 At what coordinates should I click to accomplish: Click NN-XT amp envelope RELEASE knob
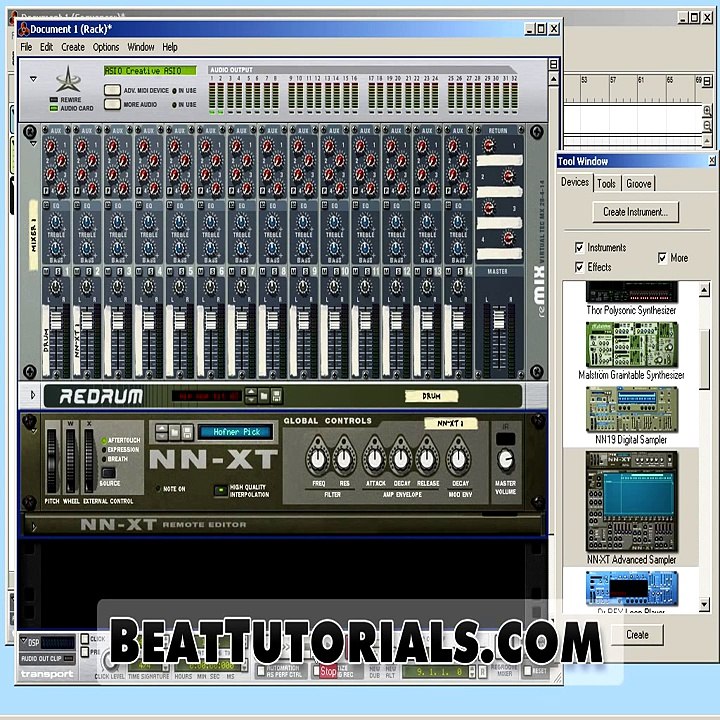428,458
